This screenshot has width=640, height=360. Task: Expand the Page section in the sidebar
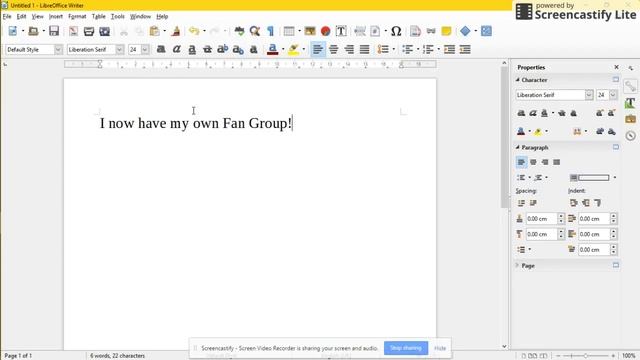pyautogui.click(x=517, y=266)
